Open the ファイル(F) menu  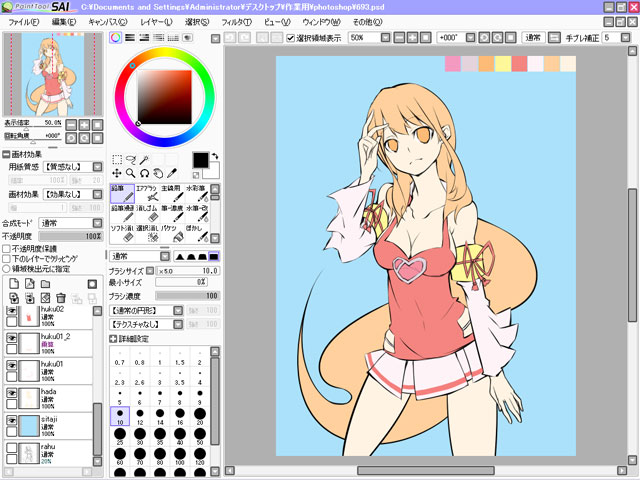pos(24,22)
